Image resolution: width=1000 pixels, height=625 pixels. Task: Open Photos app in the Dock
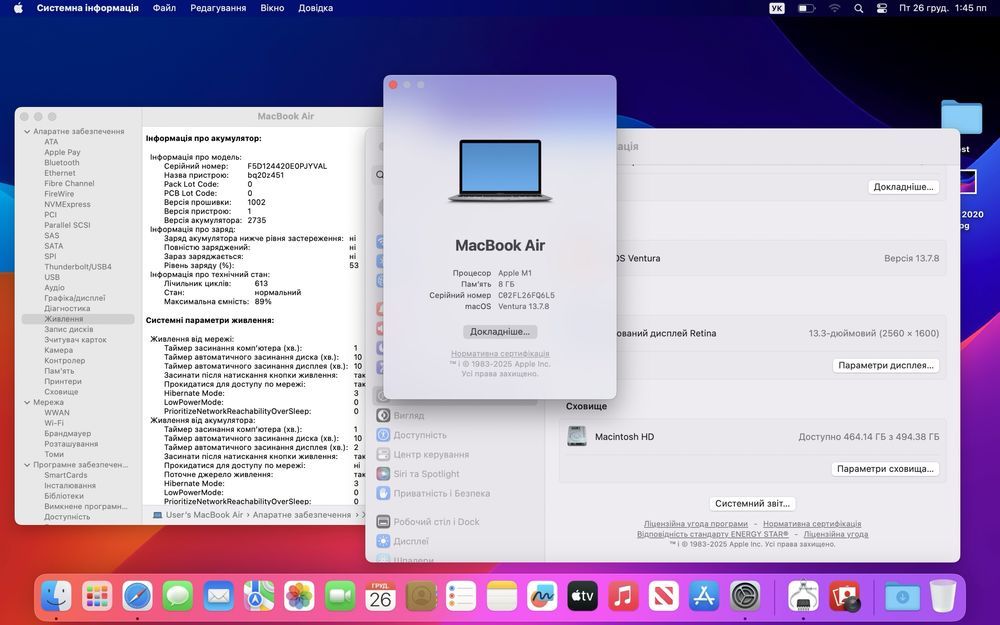coord(299,596)
